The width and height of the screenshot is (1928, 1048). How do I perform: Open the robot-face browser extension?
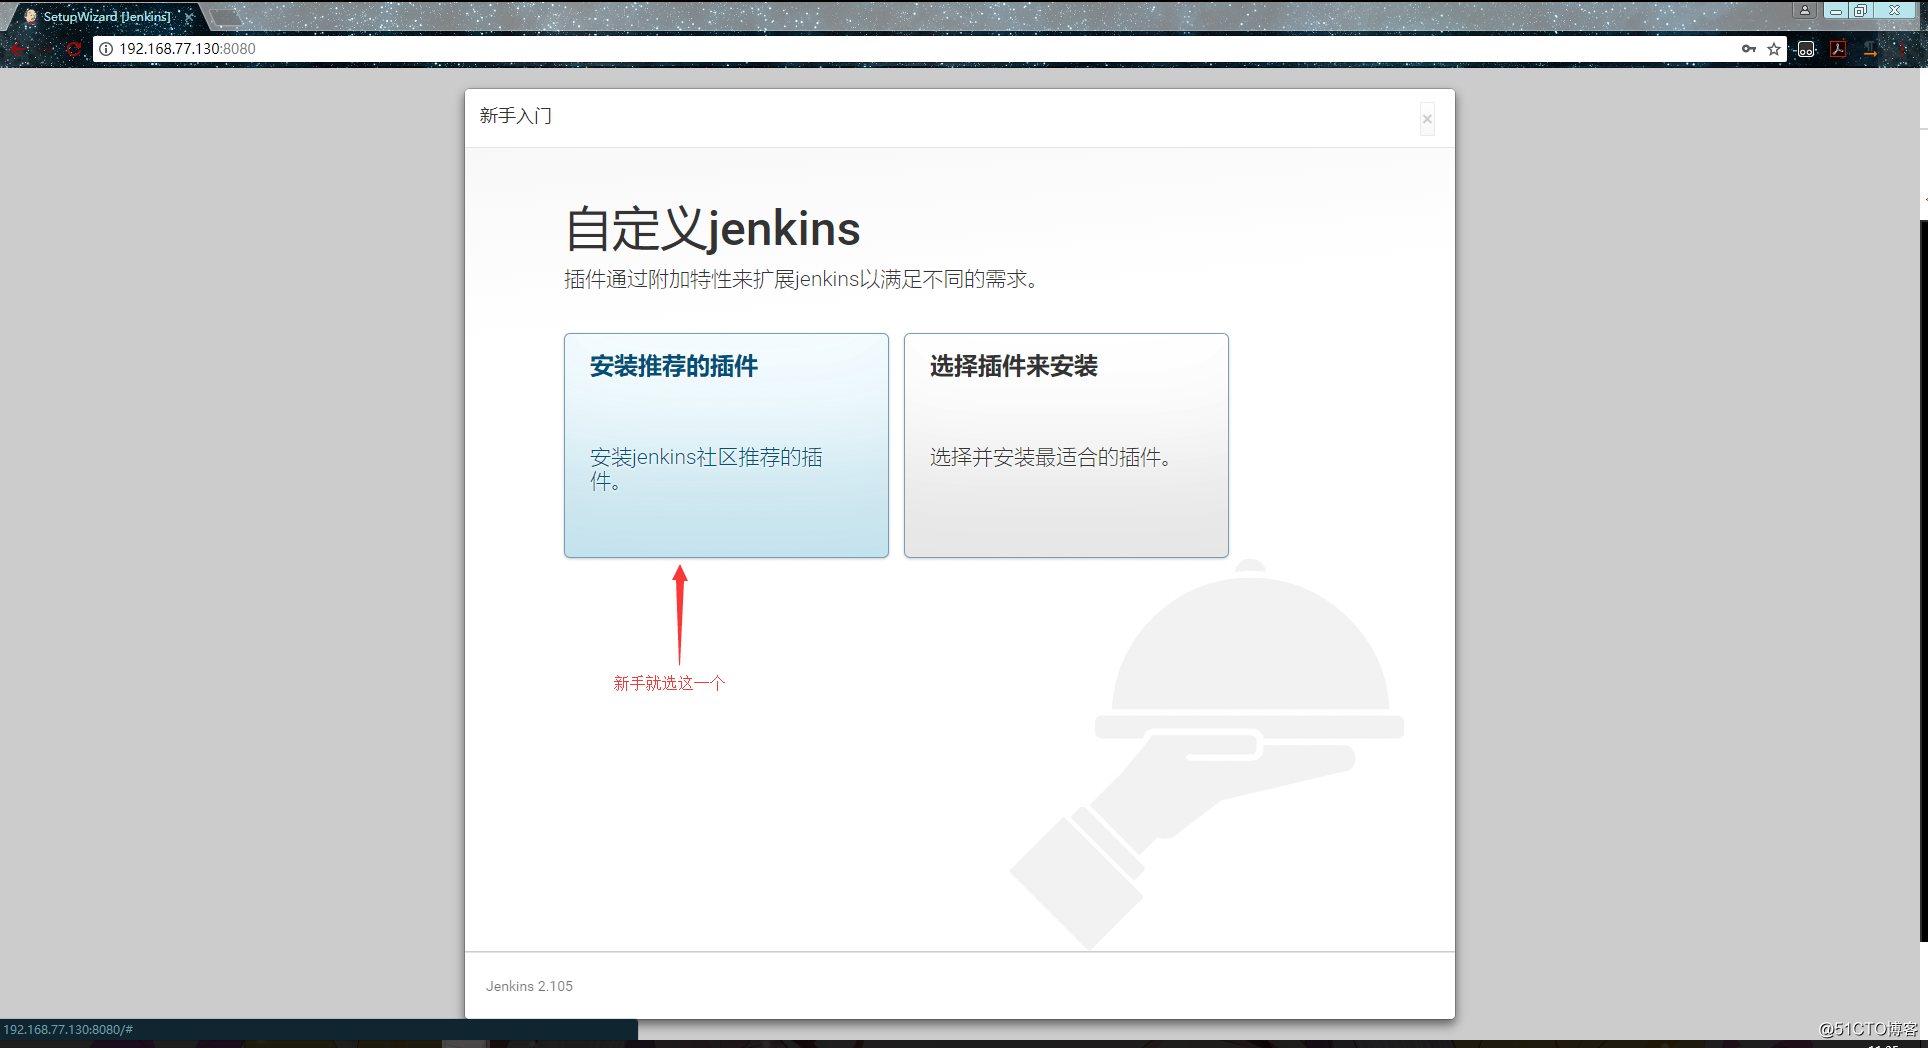pyautogui.click(x=1806, y=48)
